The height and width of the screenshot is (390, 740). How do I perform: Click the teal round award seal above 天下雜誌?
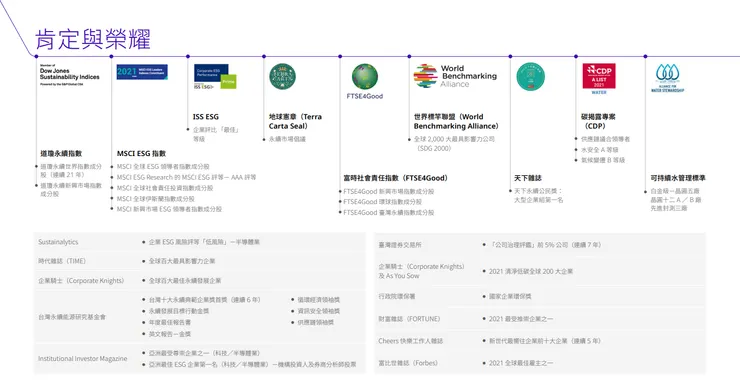click(530, 76)
